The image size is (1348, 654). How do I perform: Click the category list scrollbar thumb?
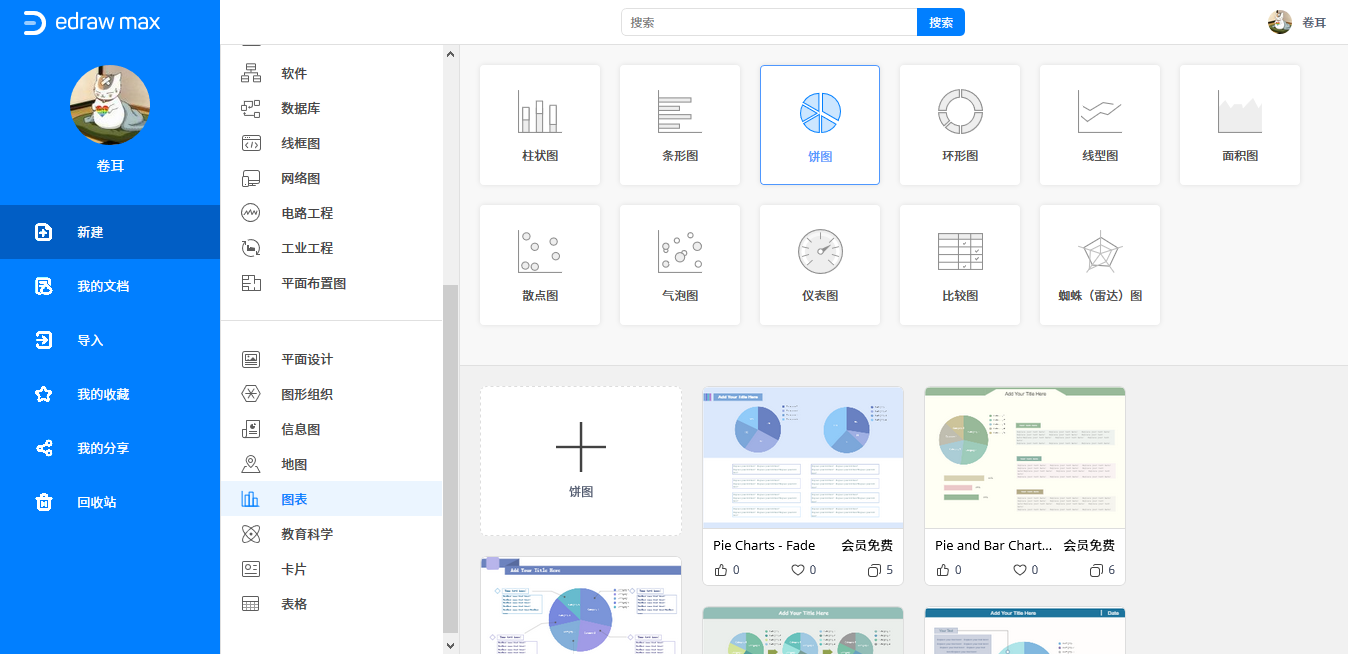(450, 458)
